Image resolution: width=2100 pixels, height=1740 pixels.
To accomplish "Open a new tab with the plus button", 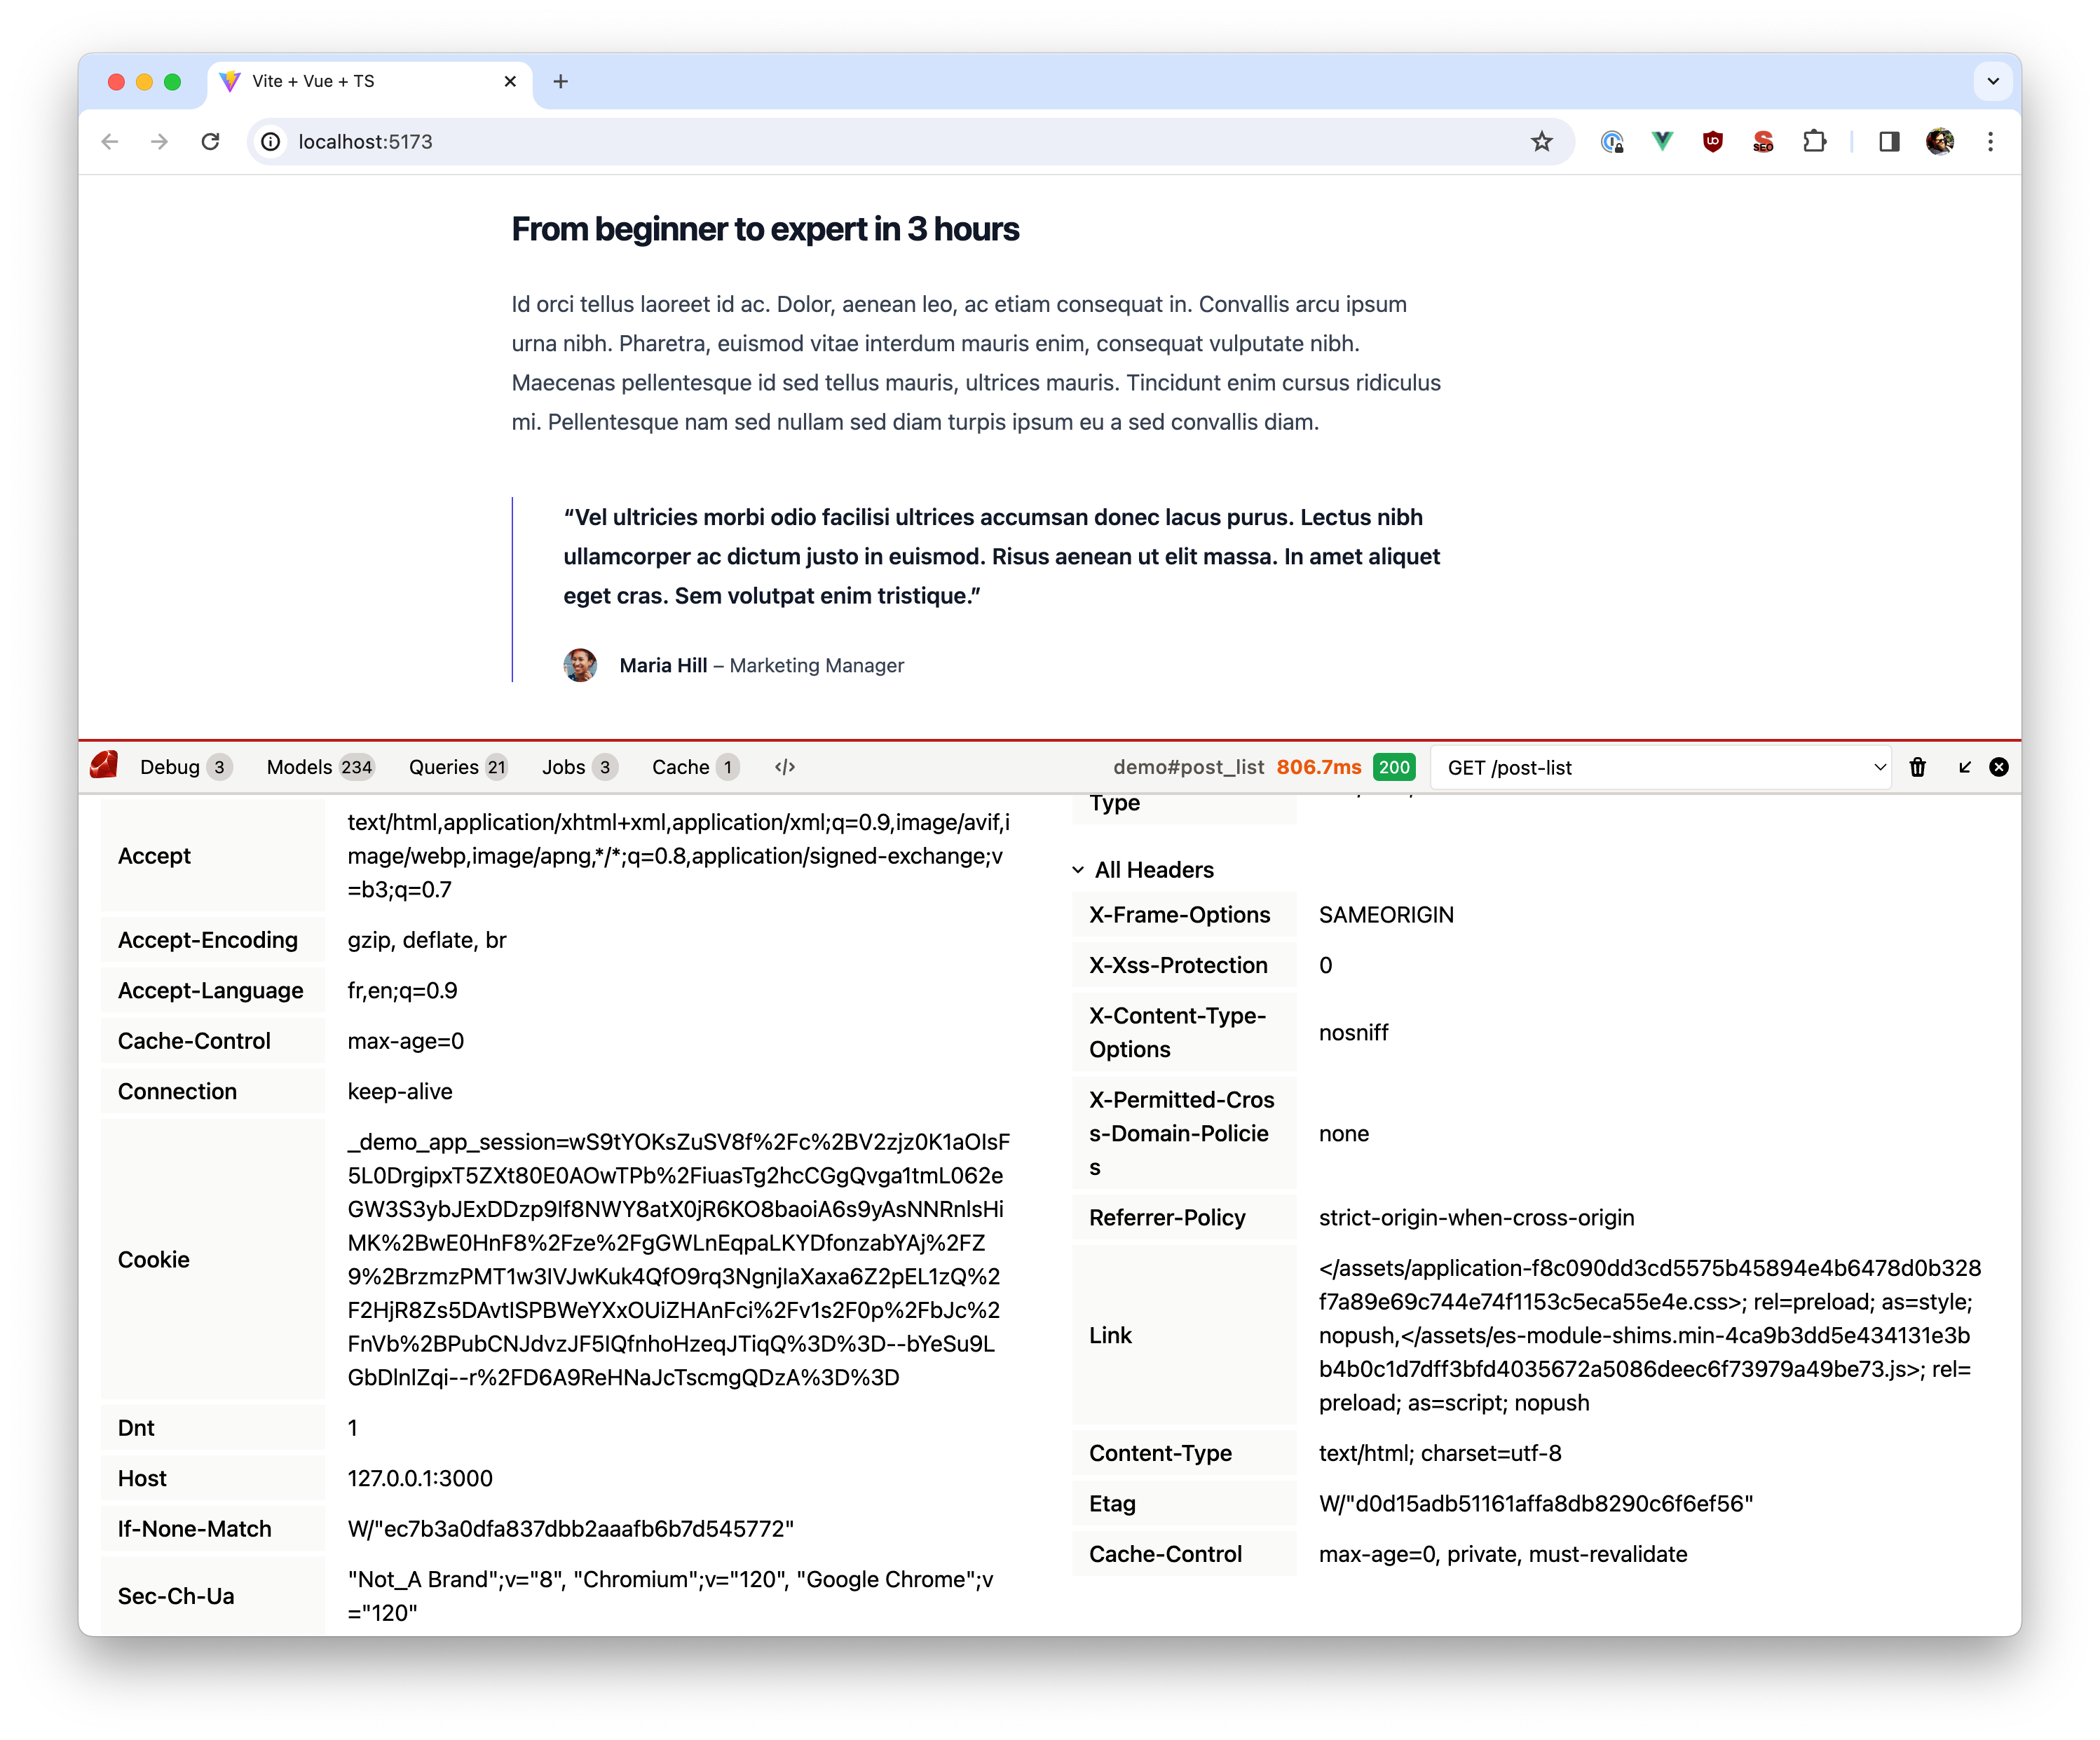I will click(x=561, y=81).
